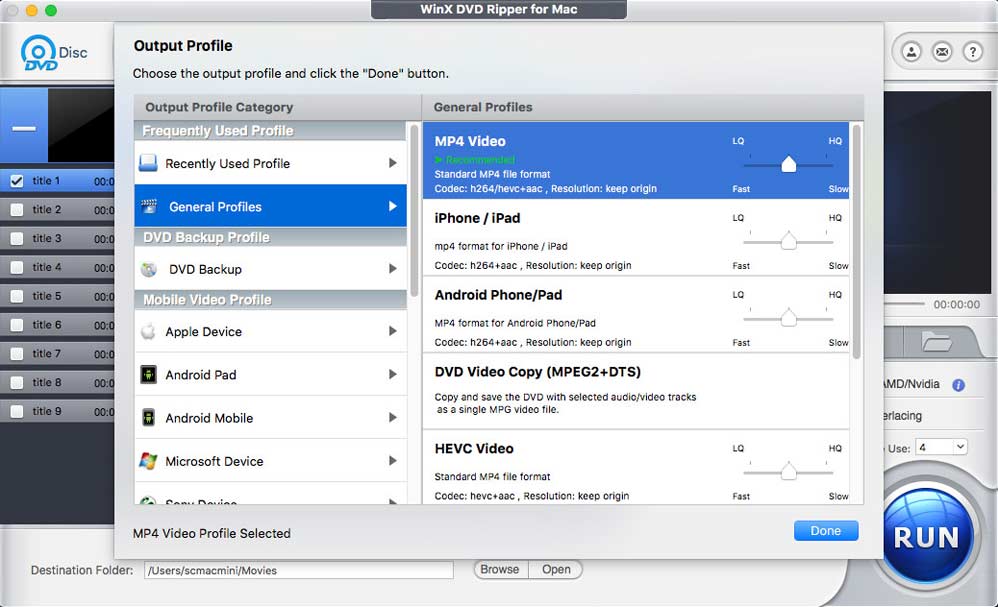This screenshot has width=998, height=607.
Task: Click the Microsoft Device Windows icon
Action: pyautogui.click(x=148, y=461)
